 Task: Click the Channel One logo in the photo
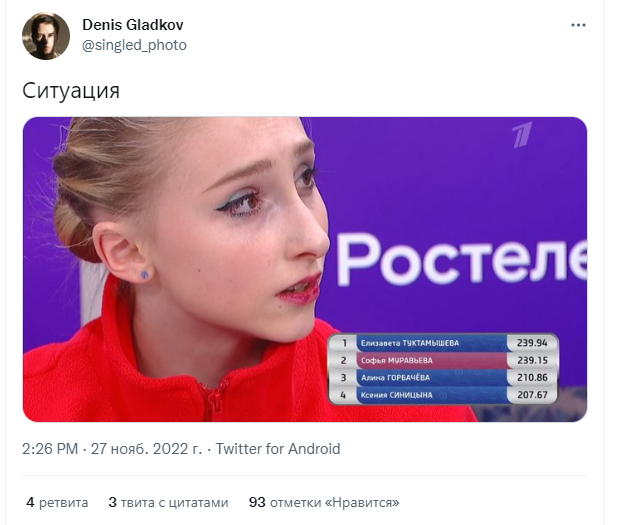click(x=522, y=135)
